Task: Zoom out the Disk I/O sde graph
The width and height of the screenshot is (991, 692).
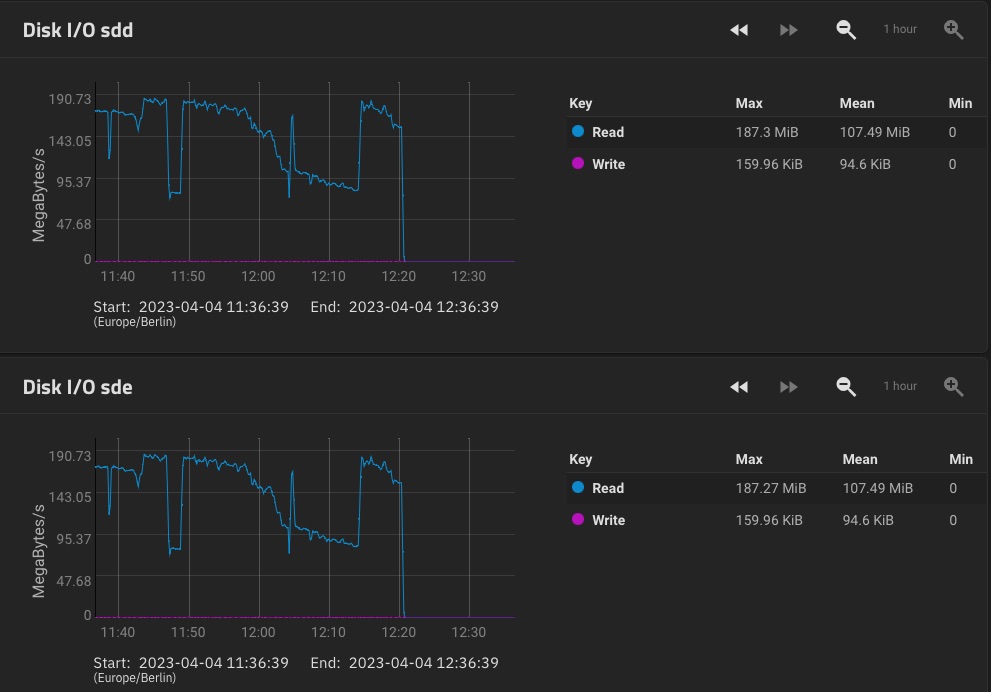Action: (846, 387)
